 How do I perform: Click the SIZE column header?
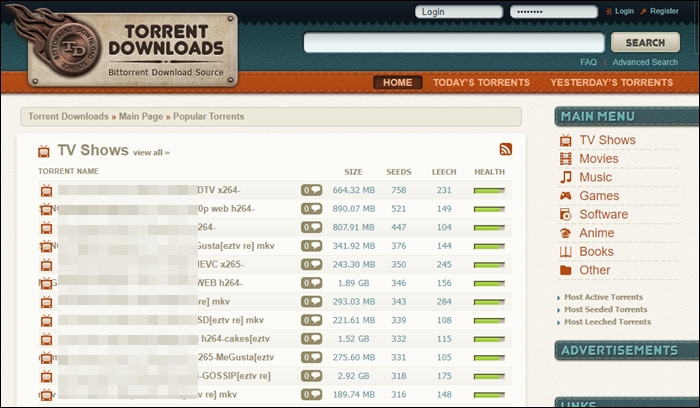tap(353, 172)
